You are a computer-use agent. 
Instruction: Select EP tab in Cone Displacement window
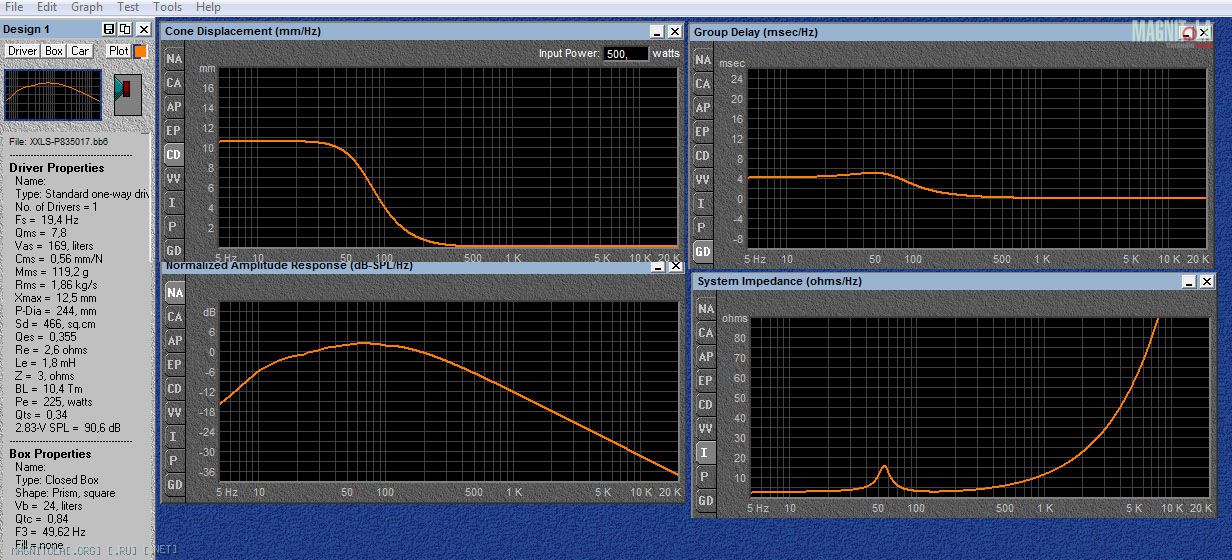(174, 131)
